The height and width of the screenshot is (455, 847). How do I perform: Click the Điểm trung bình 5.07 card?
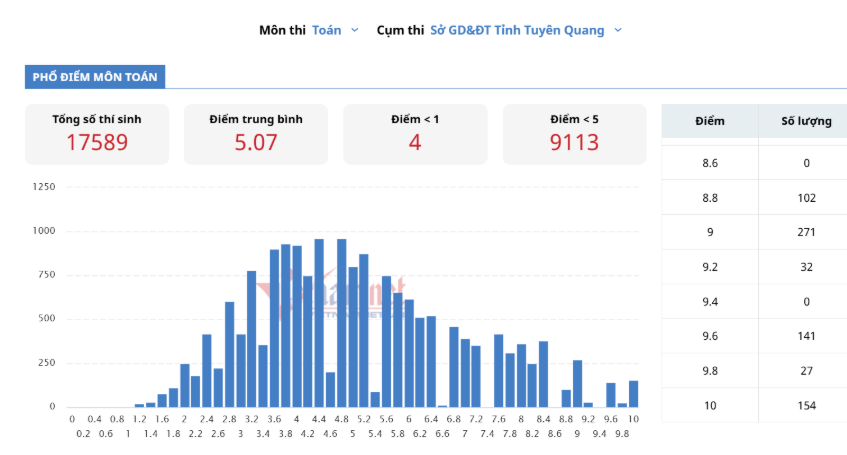point(256,134)
